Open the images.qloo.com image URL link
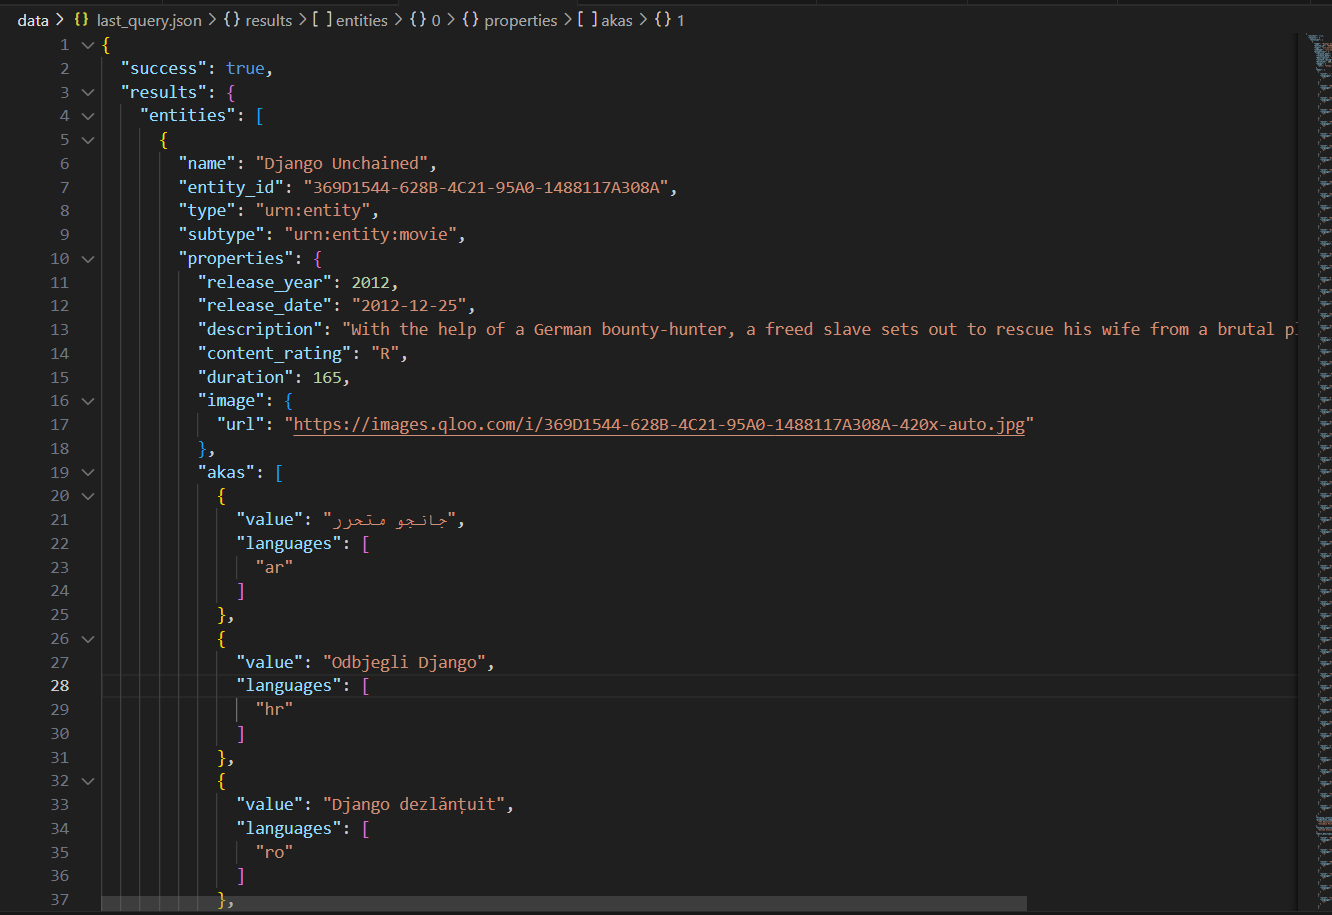 [x=659, y=425]
